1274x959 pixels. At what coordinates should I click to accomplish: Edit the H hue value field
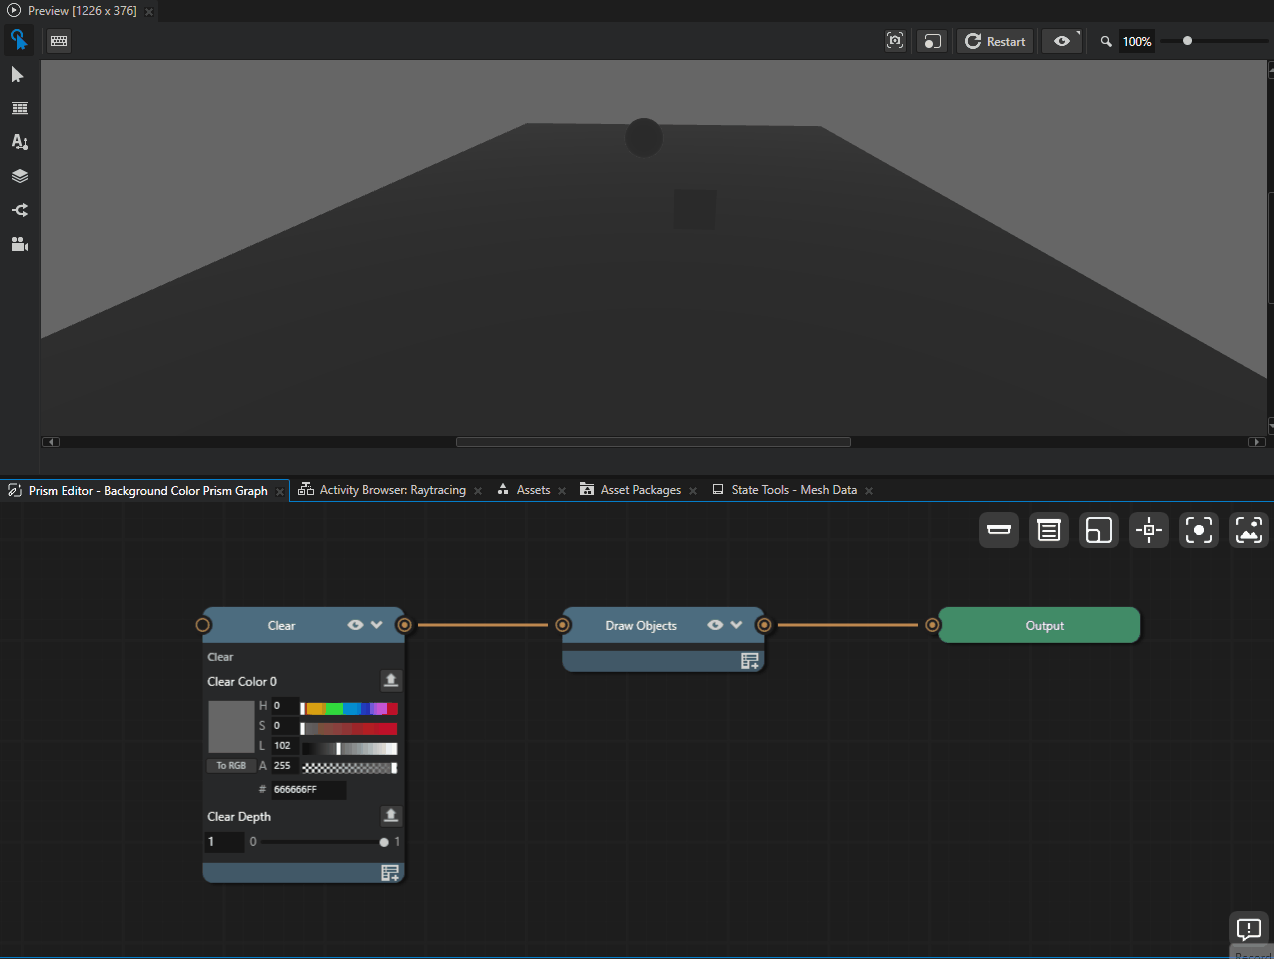(285, 706)
